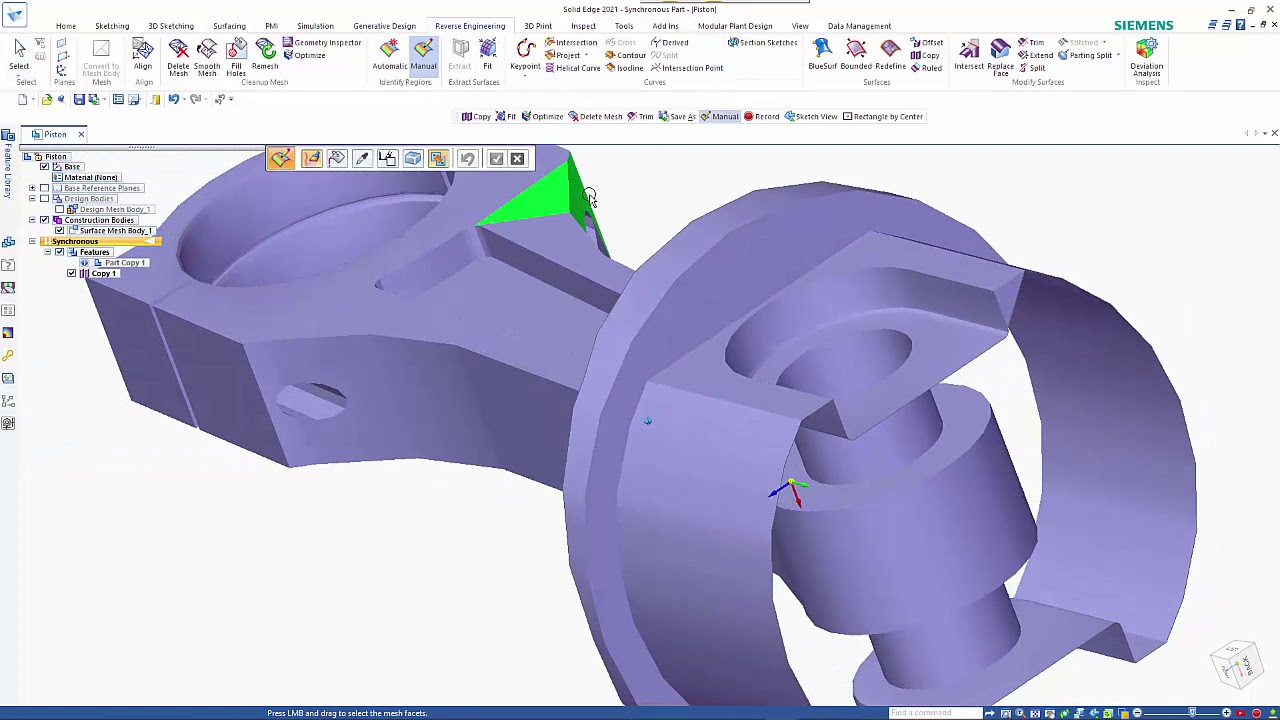Image resolution: width=1280 pixels, height=720 pixels.
Task: Cancel with the command bar X button
Action: (x=517, y=158)
